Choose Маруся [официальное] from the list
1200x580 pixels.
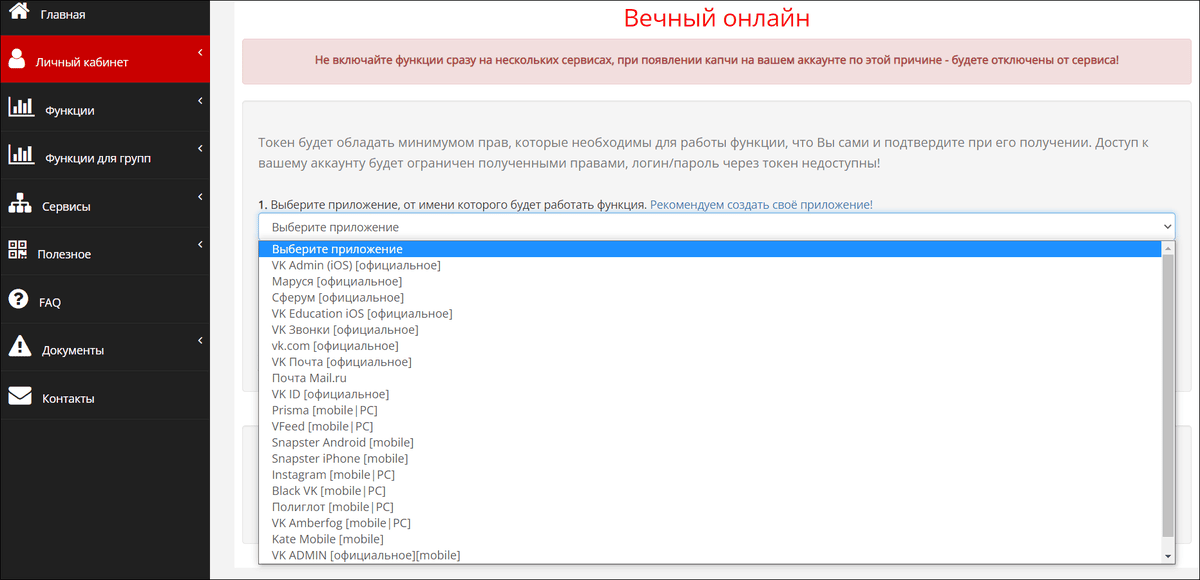coord(710,281)
